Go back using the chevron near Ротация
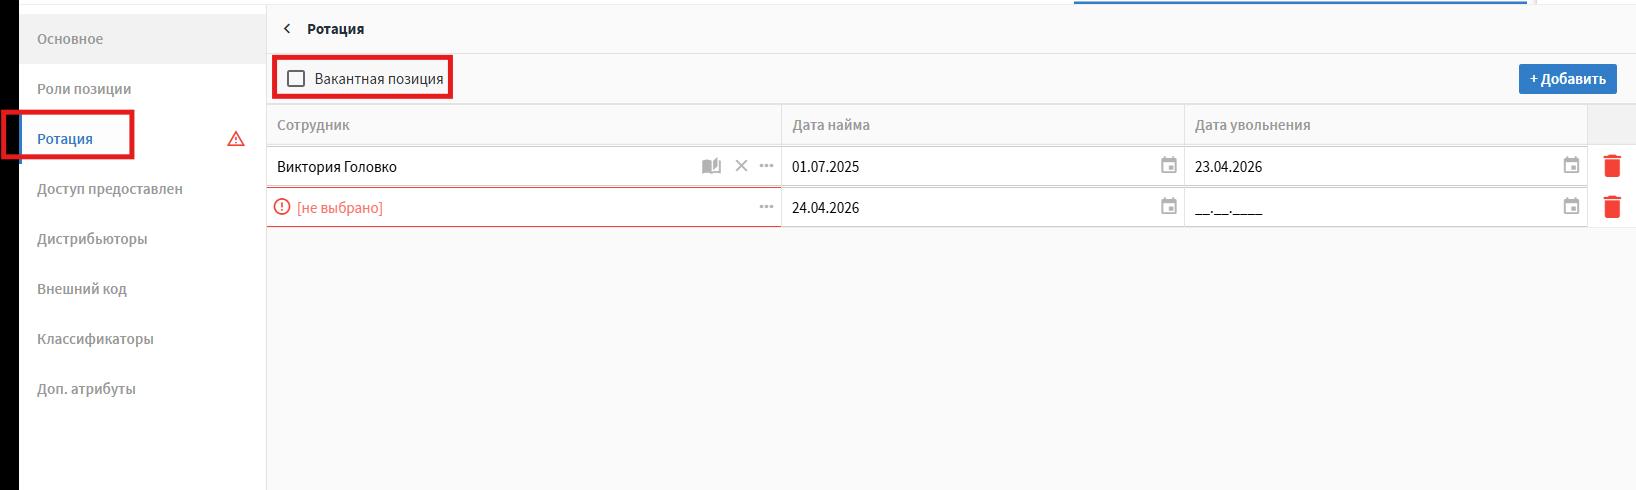Screen dimensions: 1636x490 [288, 29]
